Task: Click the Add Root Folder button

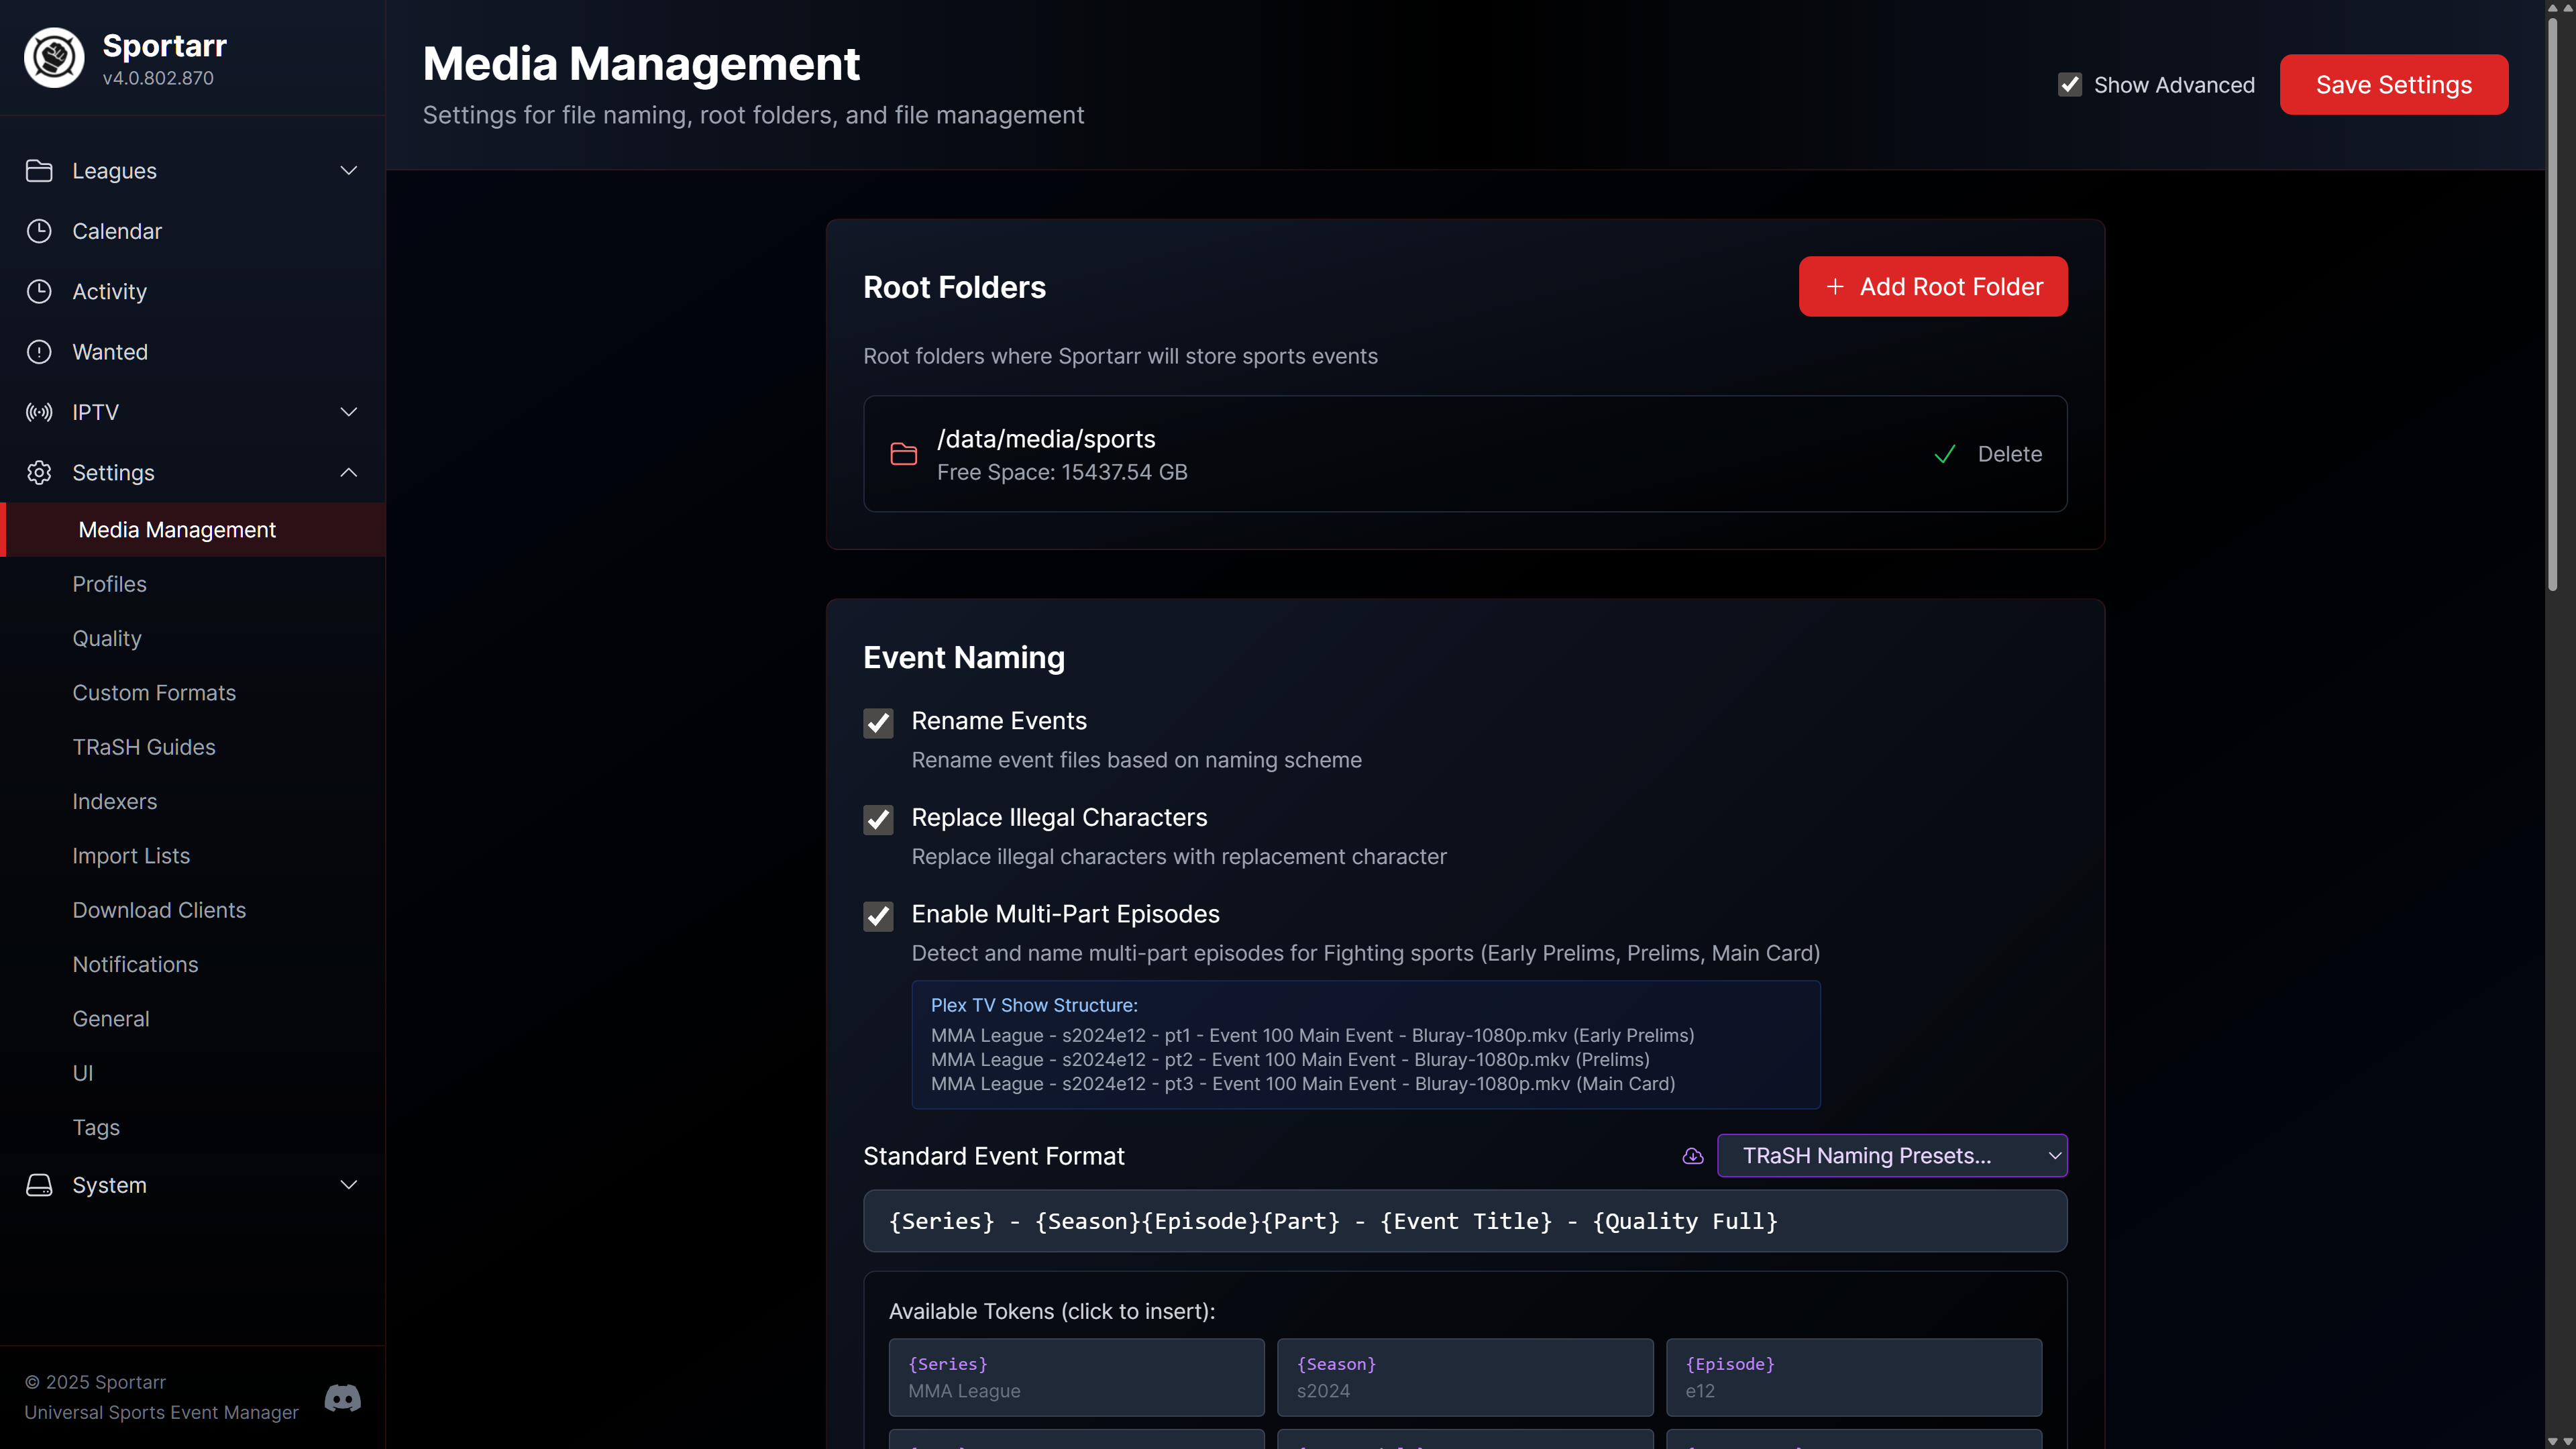Action: (1933, 287)
